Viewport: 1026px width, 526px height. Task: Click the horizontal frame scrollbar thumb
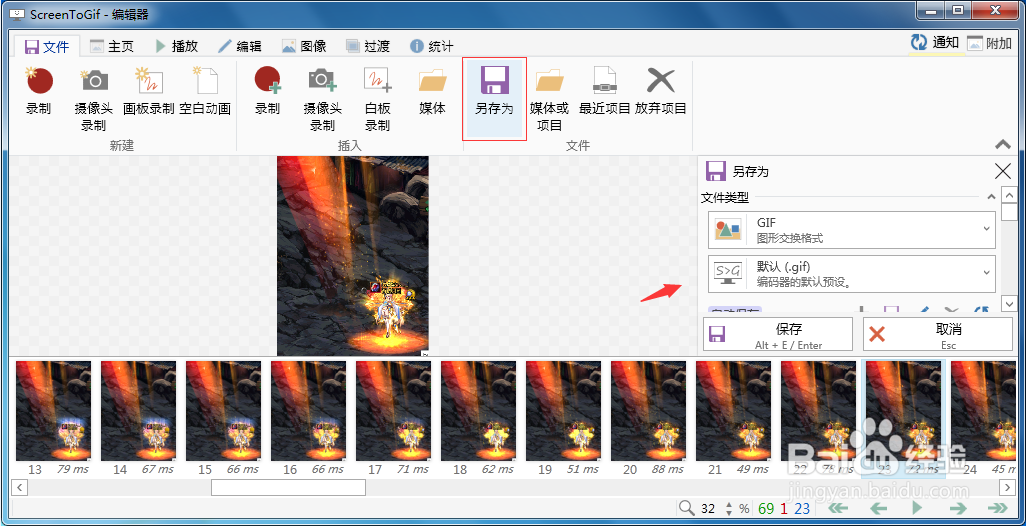click(288, 487)
